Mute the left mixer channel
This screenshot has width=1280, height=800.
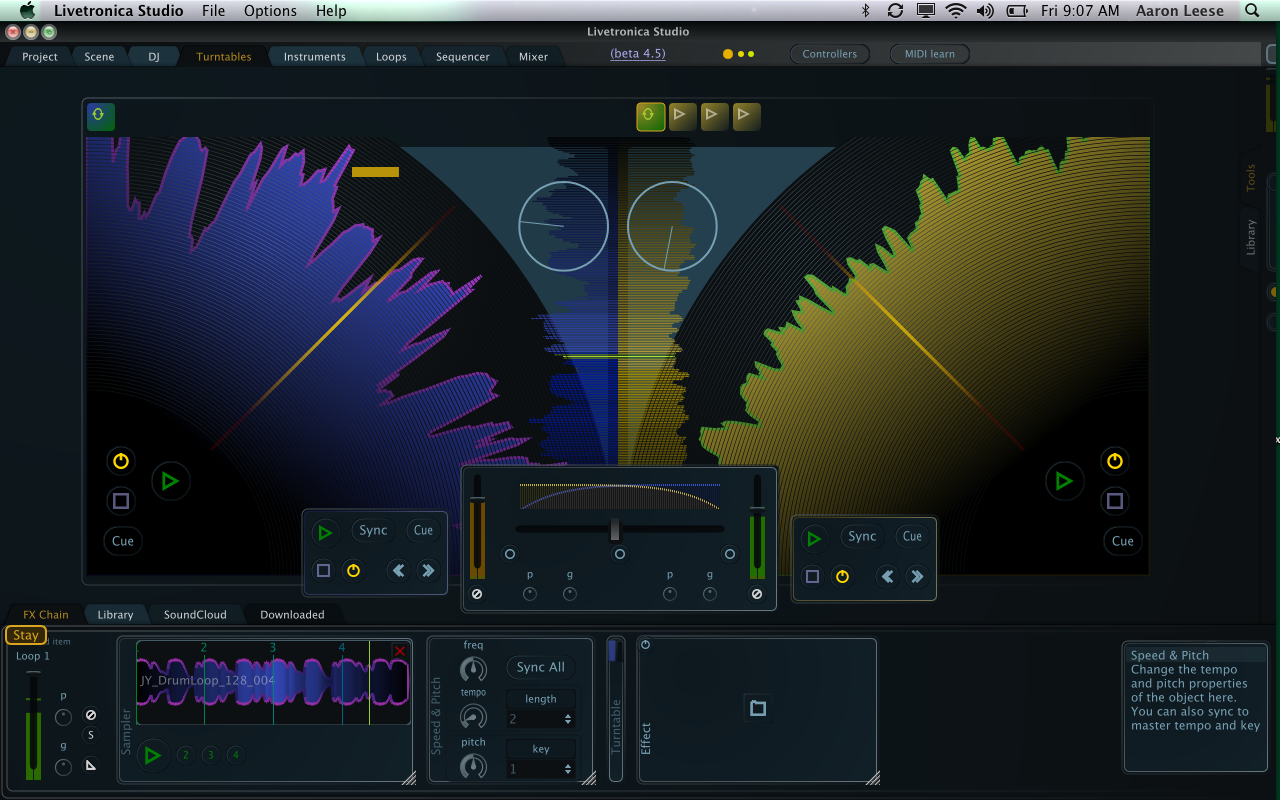coord(477,594)
